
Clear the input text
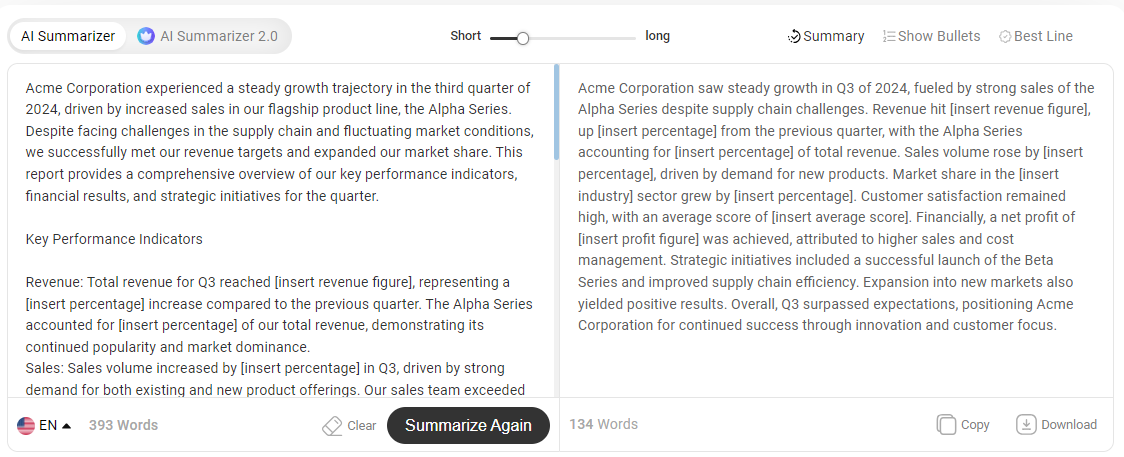(x=349, y=425)
